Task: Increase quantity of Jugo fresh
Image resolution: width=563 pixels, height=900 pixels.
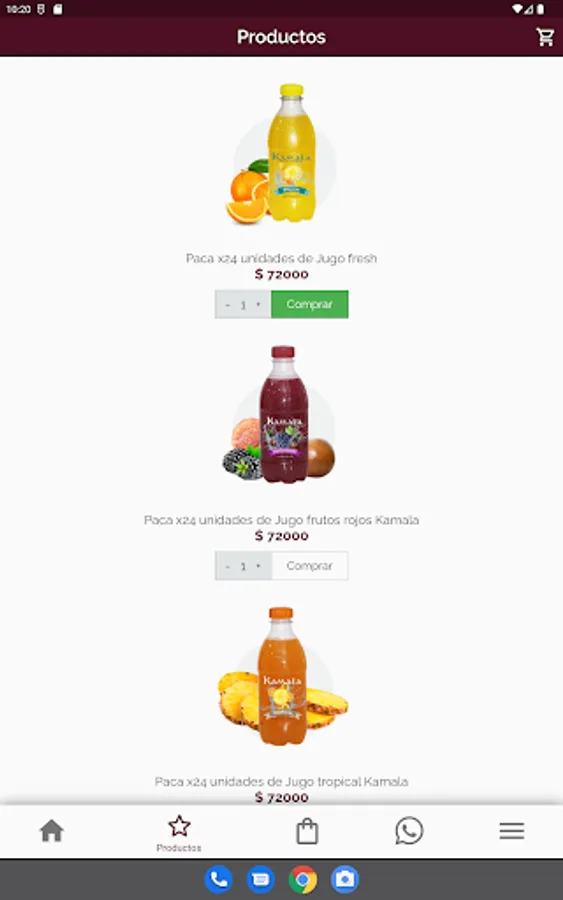Action: click(258, 304)
